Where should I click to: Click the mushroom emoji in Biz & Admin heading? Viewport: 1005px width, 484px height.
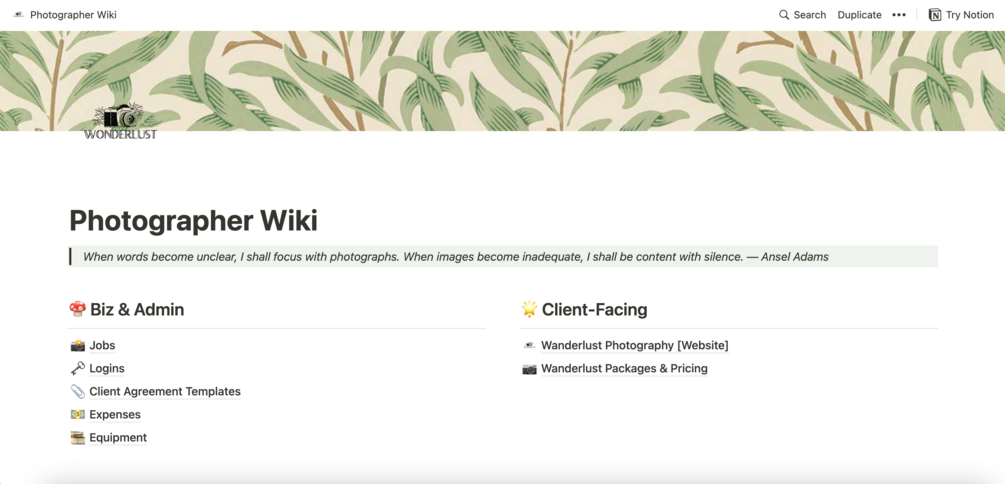(78, 310)
